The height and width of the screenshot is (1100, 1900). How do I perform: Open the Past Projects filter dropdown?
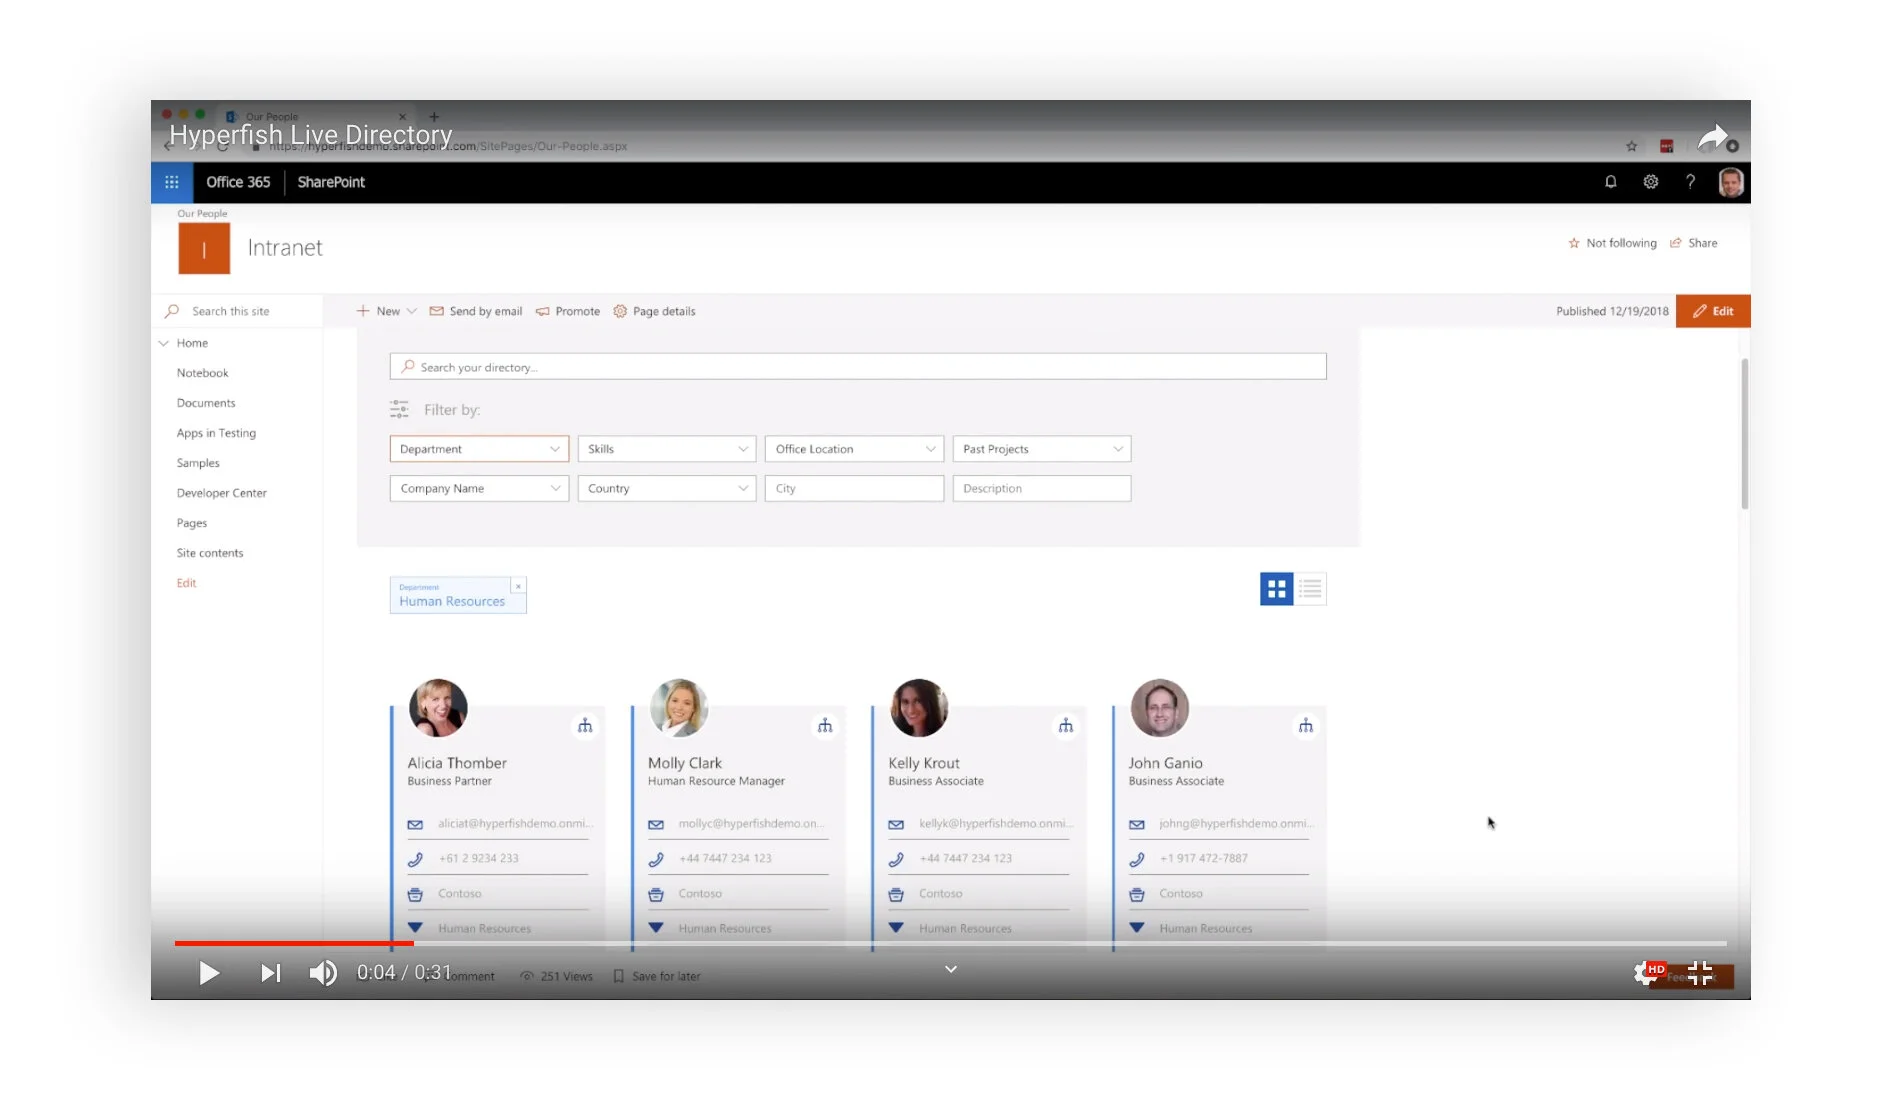(x=1042, y=449)
